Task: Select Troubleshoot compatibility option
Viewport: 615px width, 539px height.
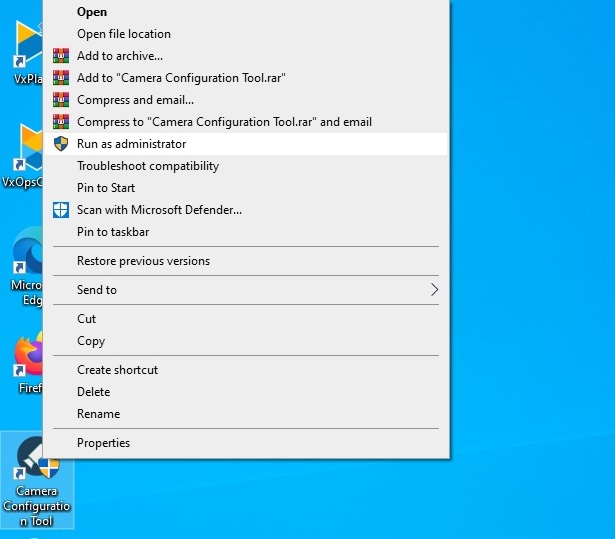Action: pos(148,166)
